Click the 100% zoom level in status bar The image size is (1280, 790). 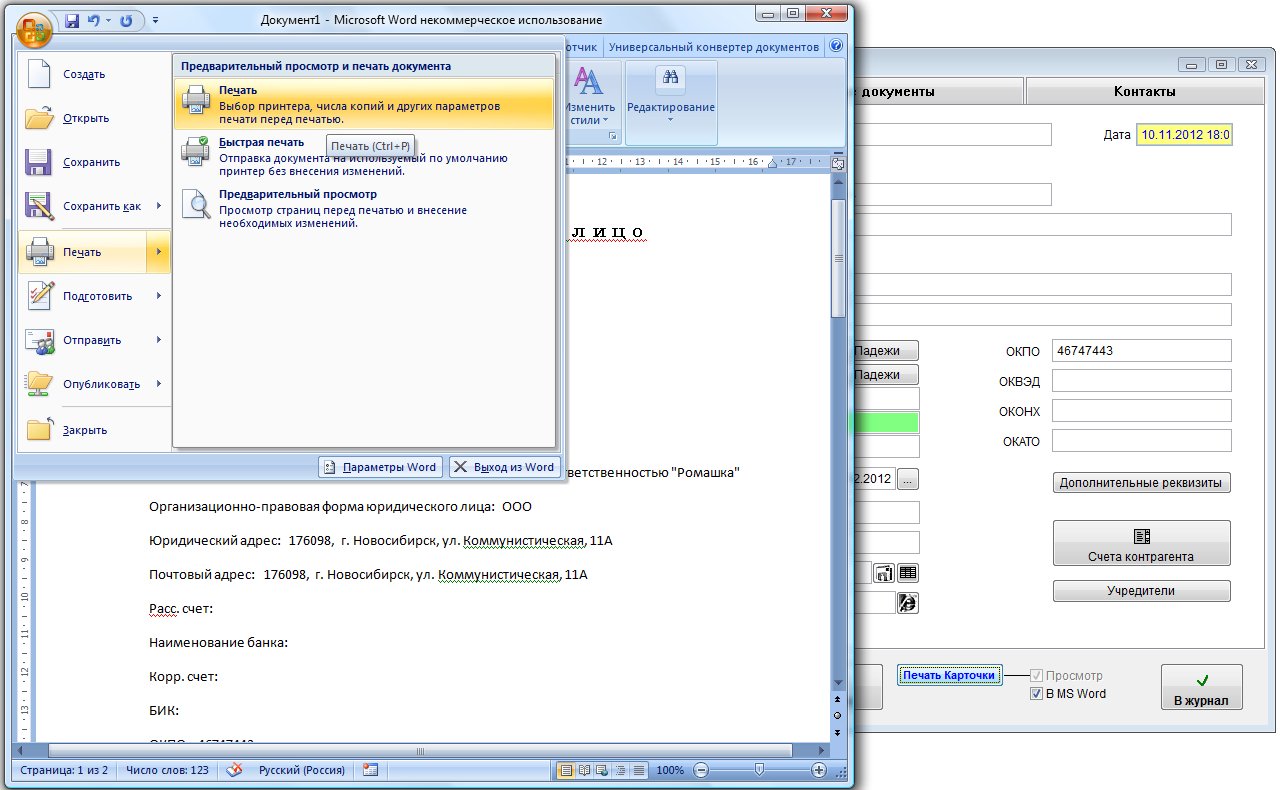coord(670,770)
